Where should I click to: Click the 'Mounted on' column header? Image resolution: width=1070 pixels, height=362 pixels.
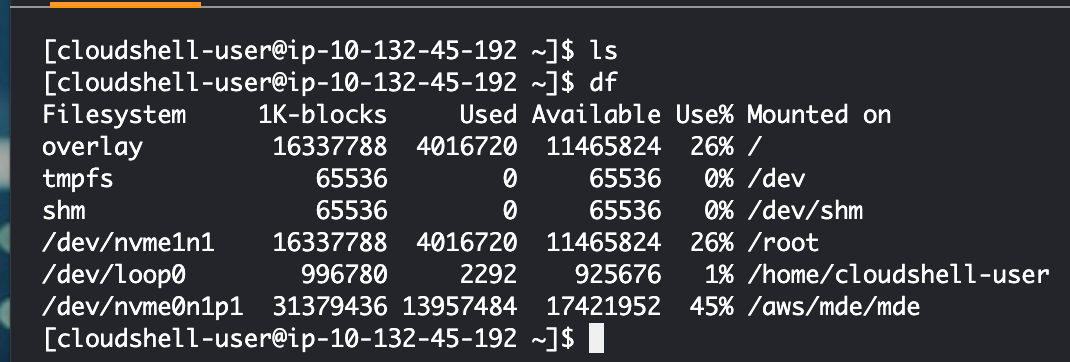point(819,115)
